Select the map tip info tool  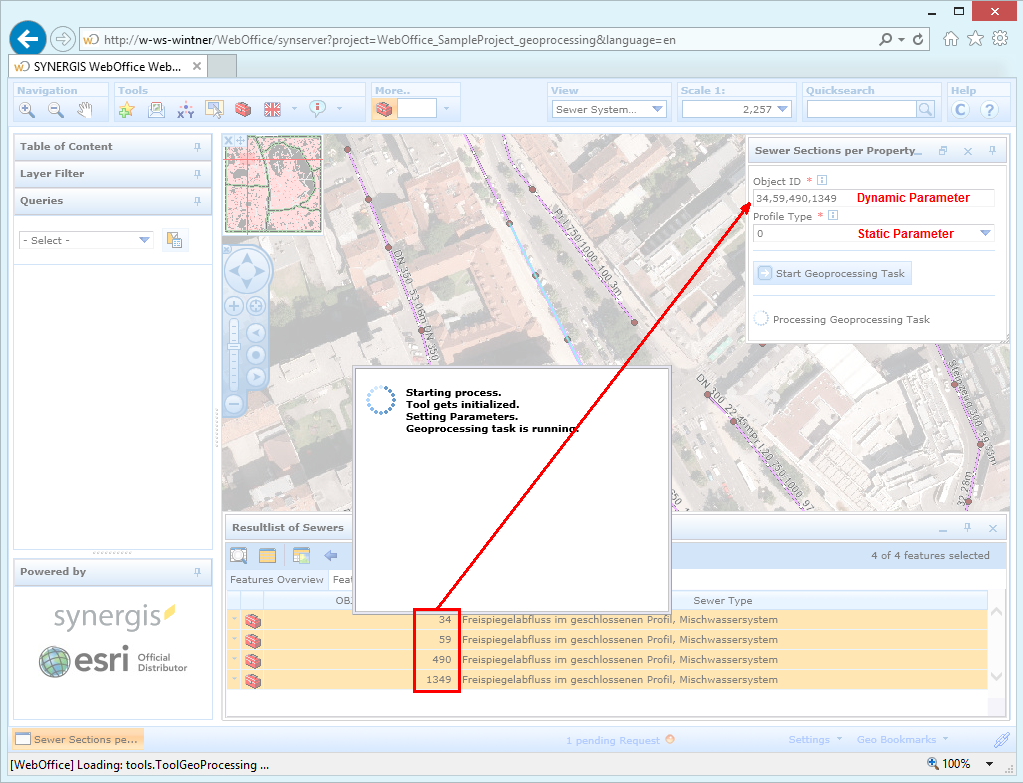(x=317, y=109)
